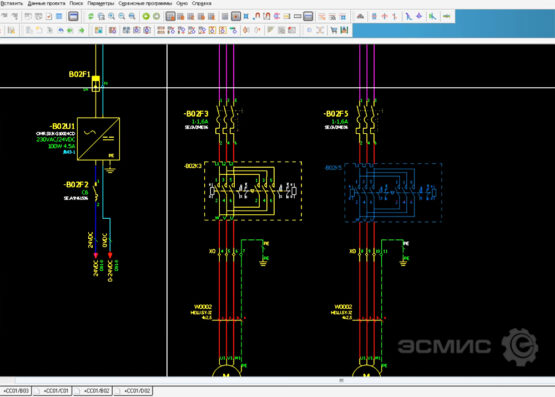Select the blue highlighted B02K5 contactor box
This screenshot has width=555, height=397.
(x=393, y=192)
